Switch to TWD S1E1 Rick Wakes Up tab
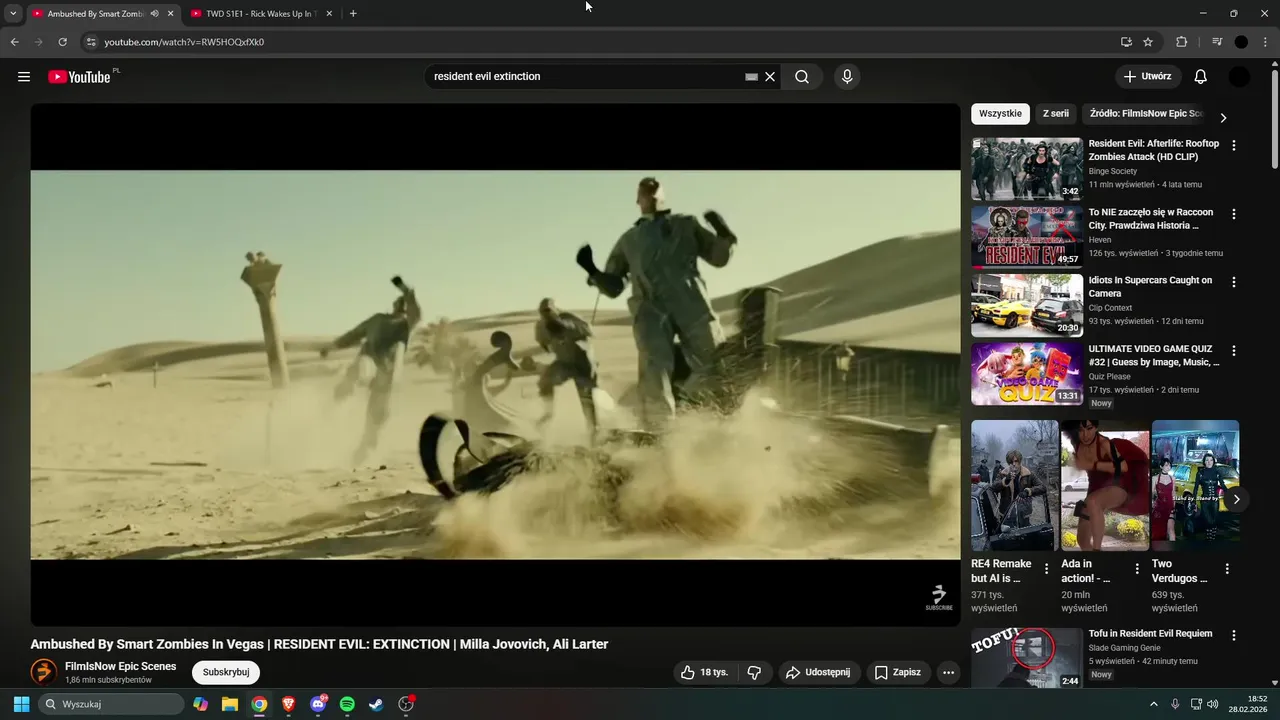This screenshot has height=720, width=1280. click(259, 14)
